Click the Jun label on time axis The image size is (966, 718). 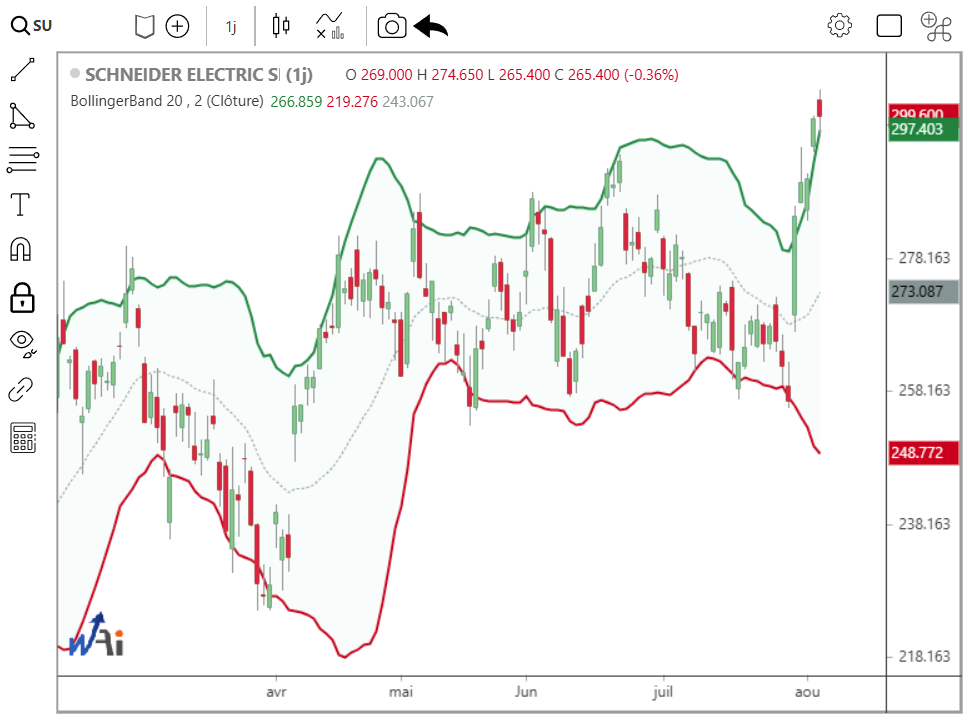pos(526,692)
